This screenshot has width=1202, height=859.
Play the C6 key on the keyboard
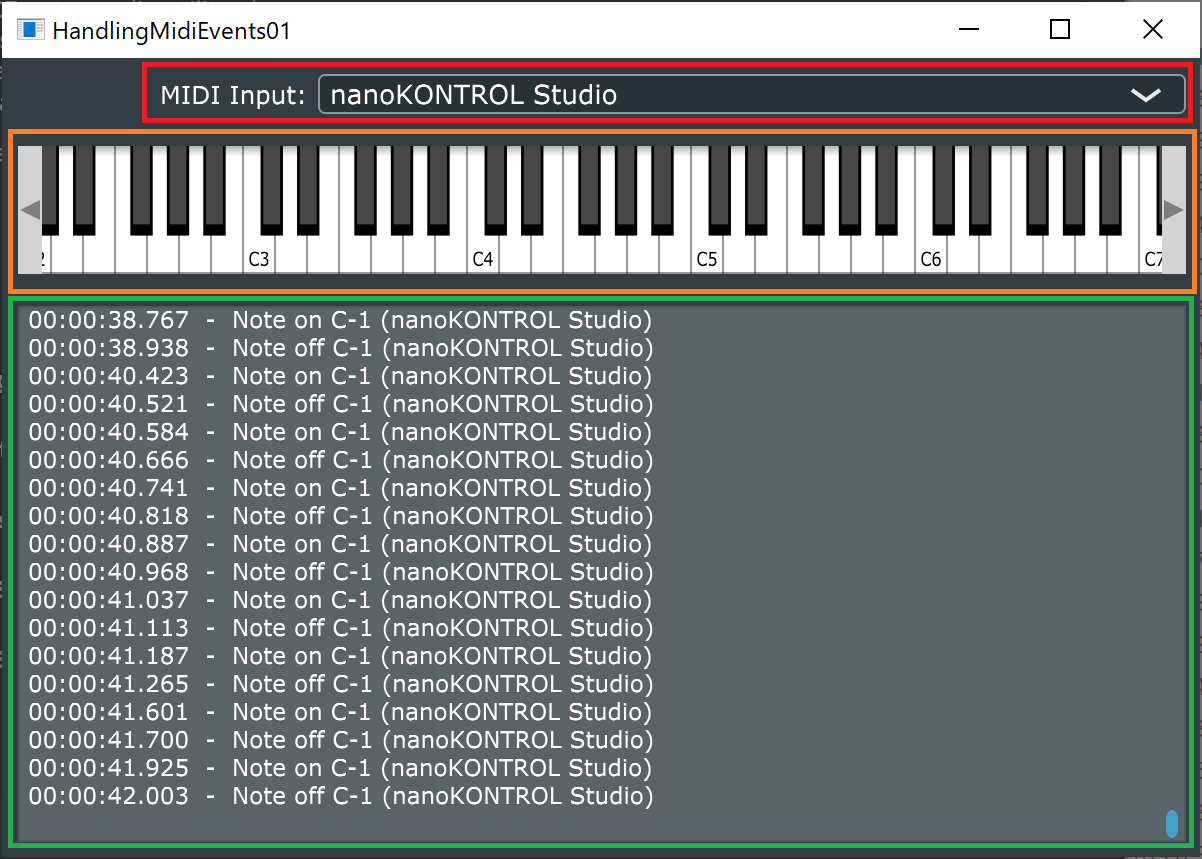pyautogui.click(x=930, y=254)
